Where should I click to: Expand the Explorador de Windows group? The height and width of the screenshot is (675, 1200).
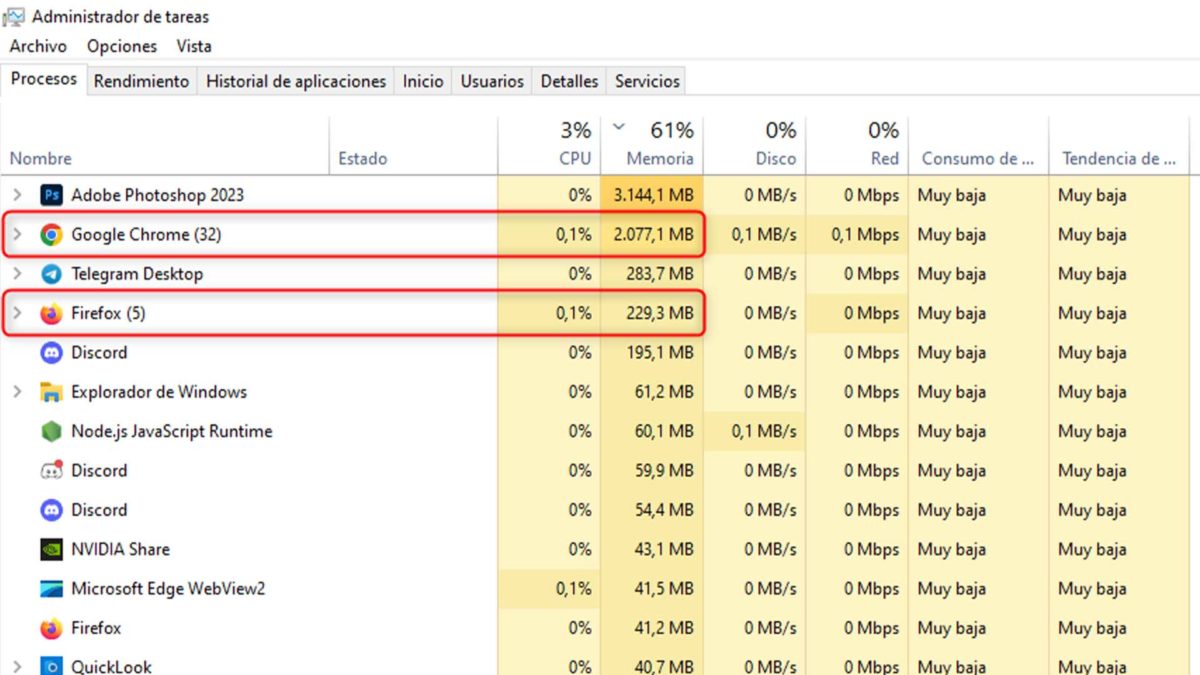(16, 392)
